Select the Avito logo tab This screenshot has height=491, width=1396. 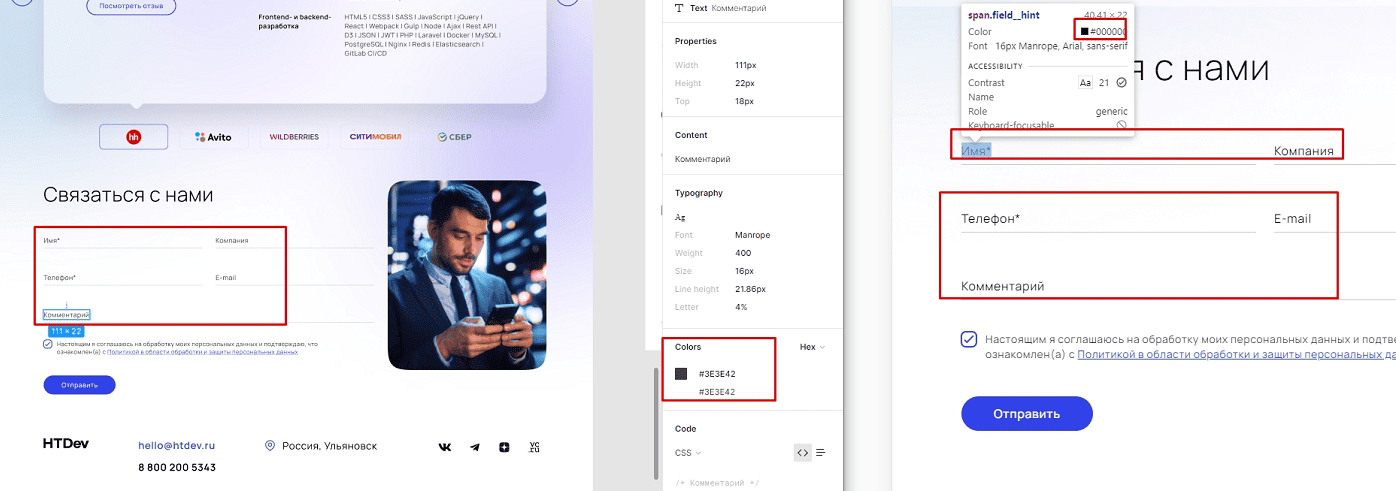(x=213, y=137)
